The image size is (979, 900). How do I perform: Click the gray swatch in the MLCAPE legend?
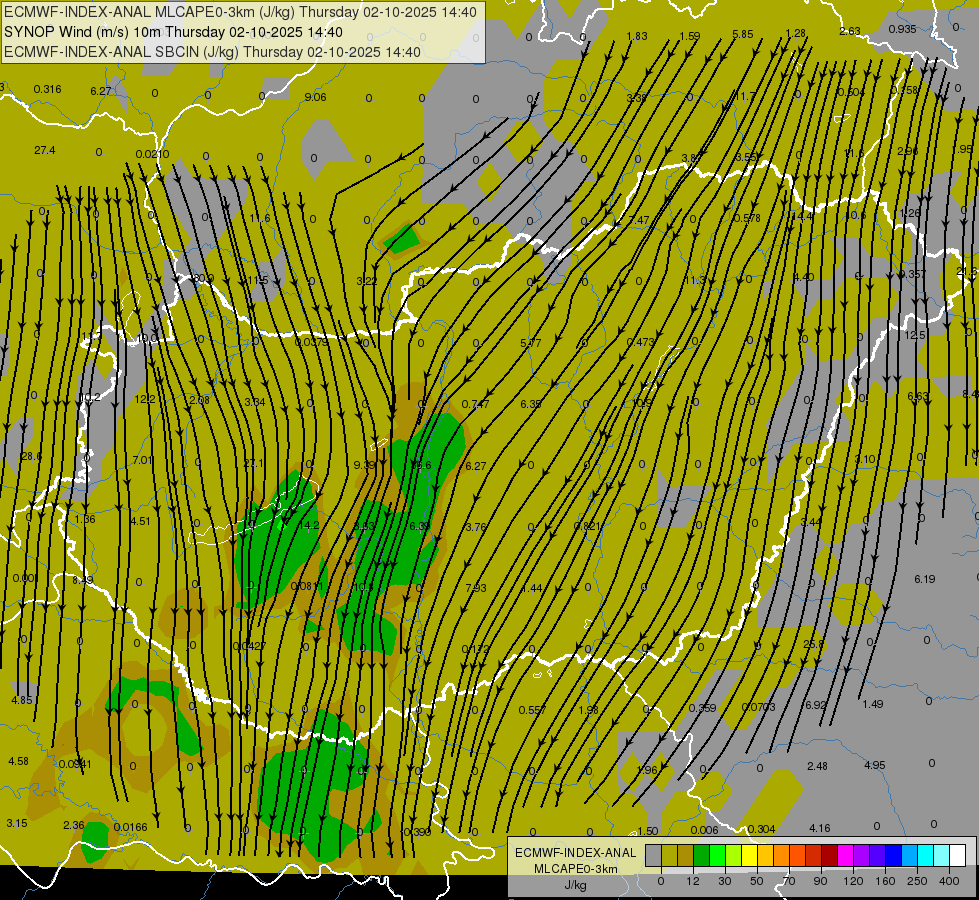[654, 856]
